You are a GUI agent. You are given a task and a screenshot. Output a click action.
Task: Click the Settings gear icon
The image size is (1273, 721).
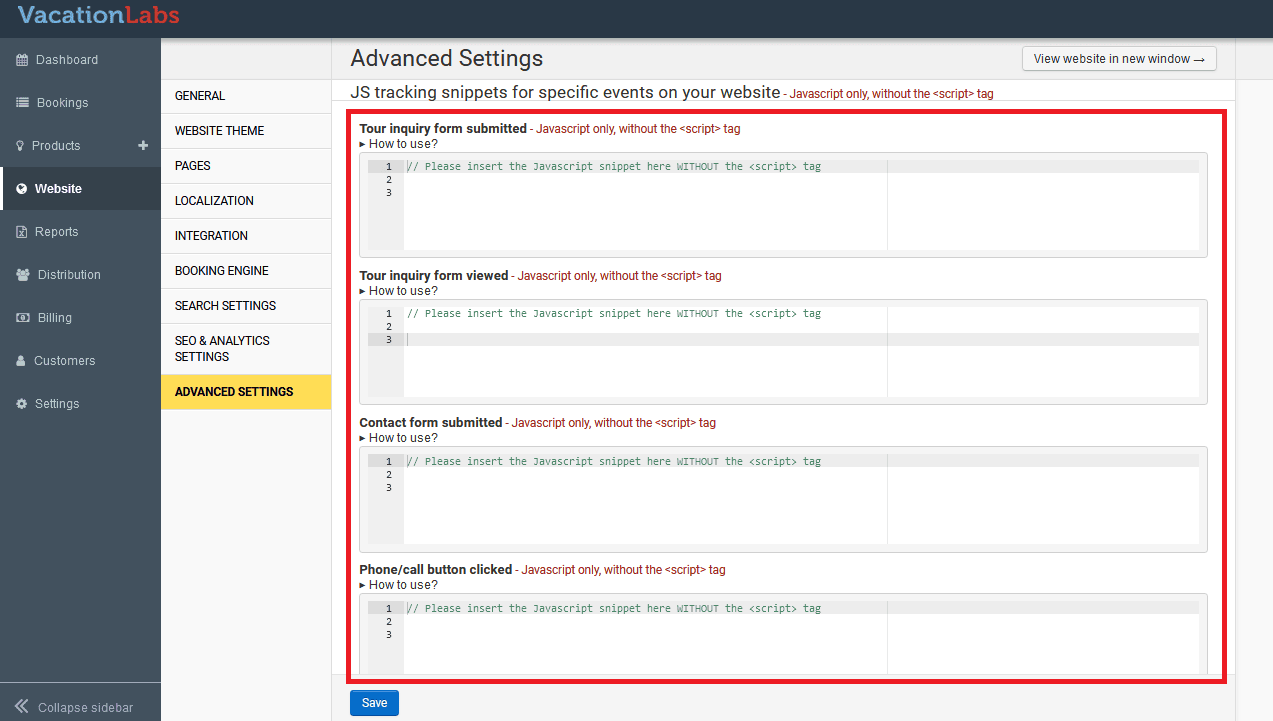22,404
